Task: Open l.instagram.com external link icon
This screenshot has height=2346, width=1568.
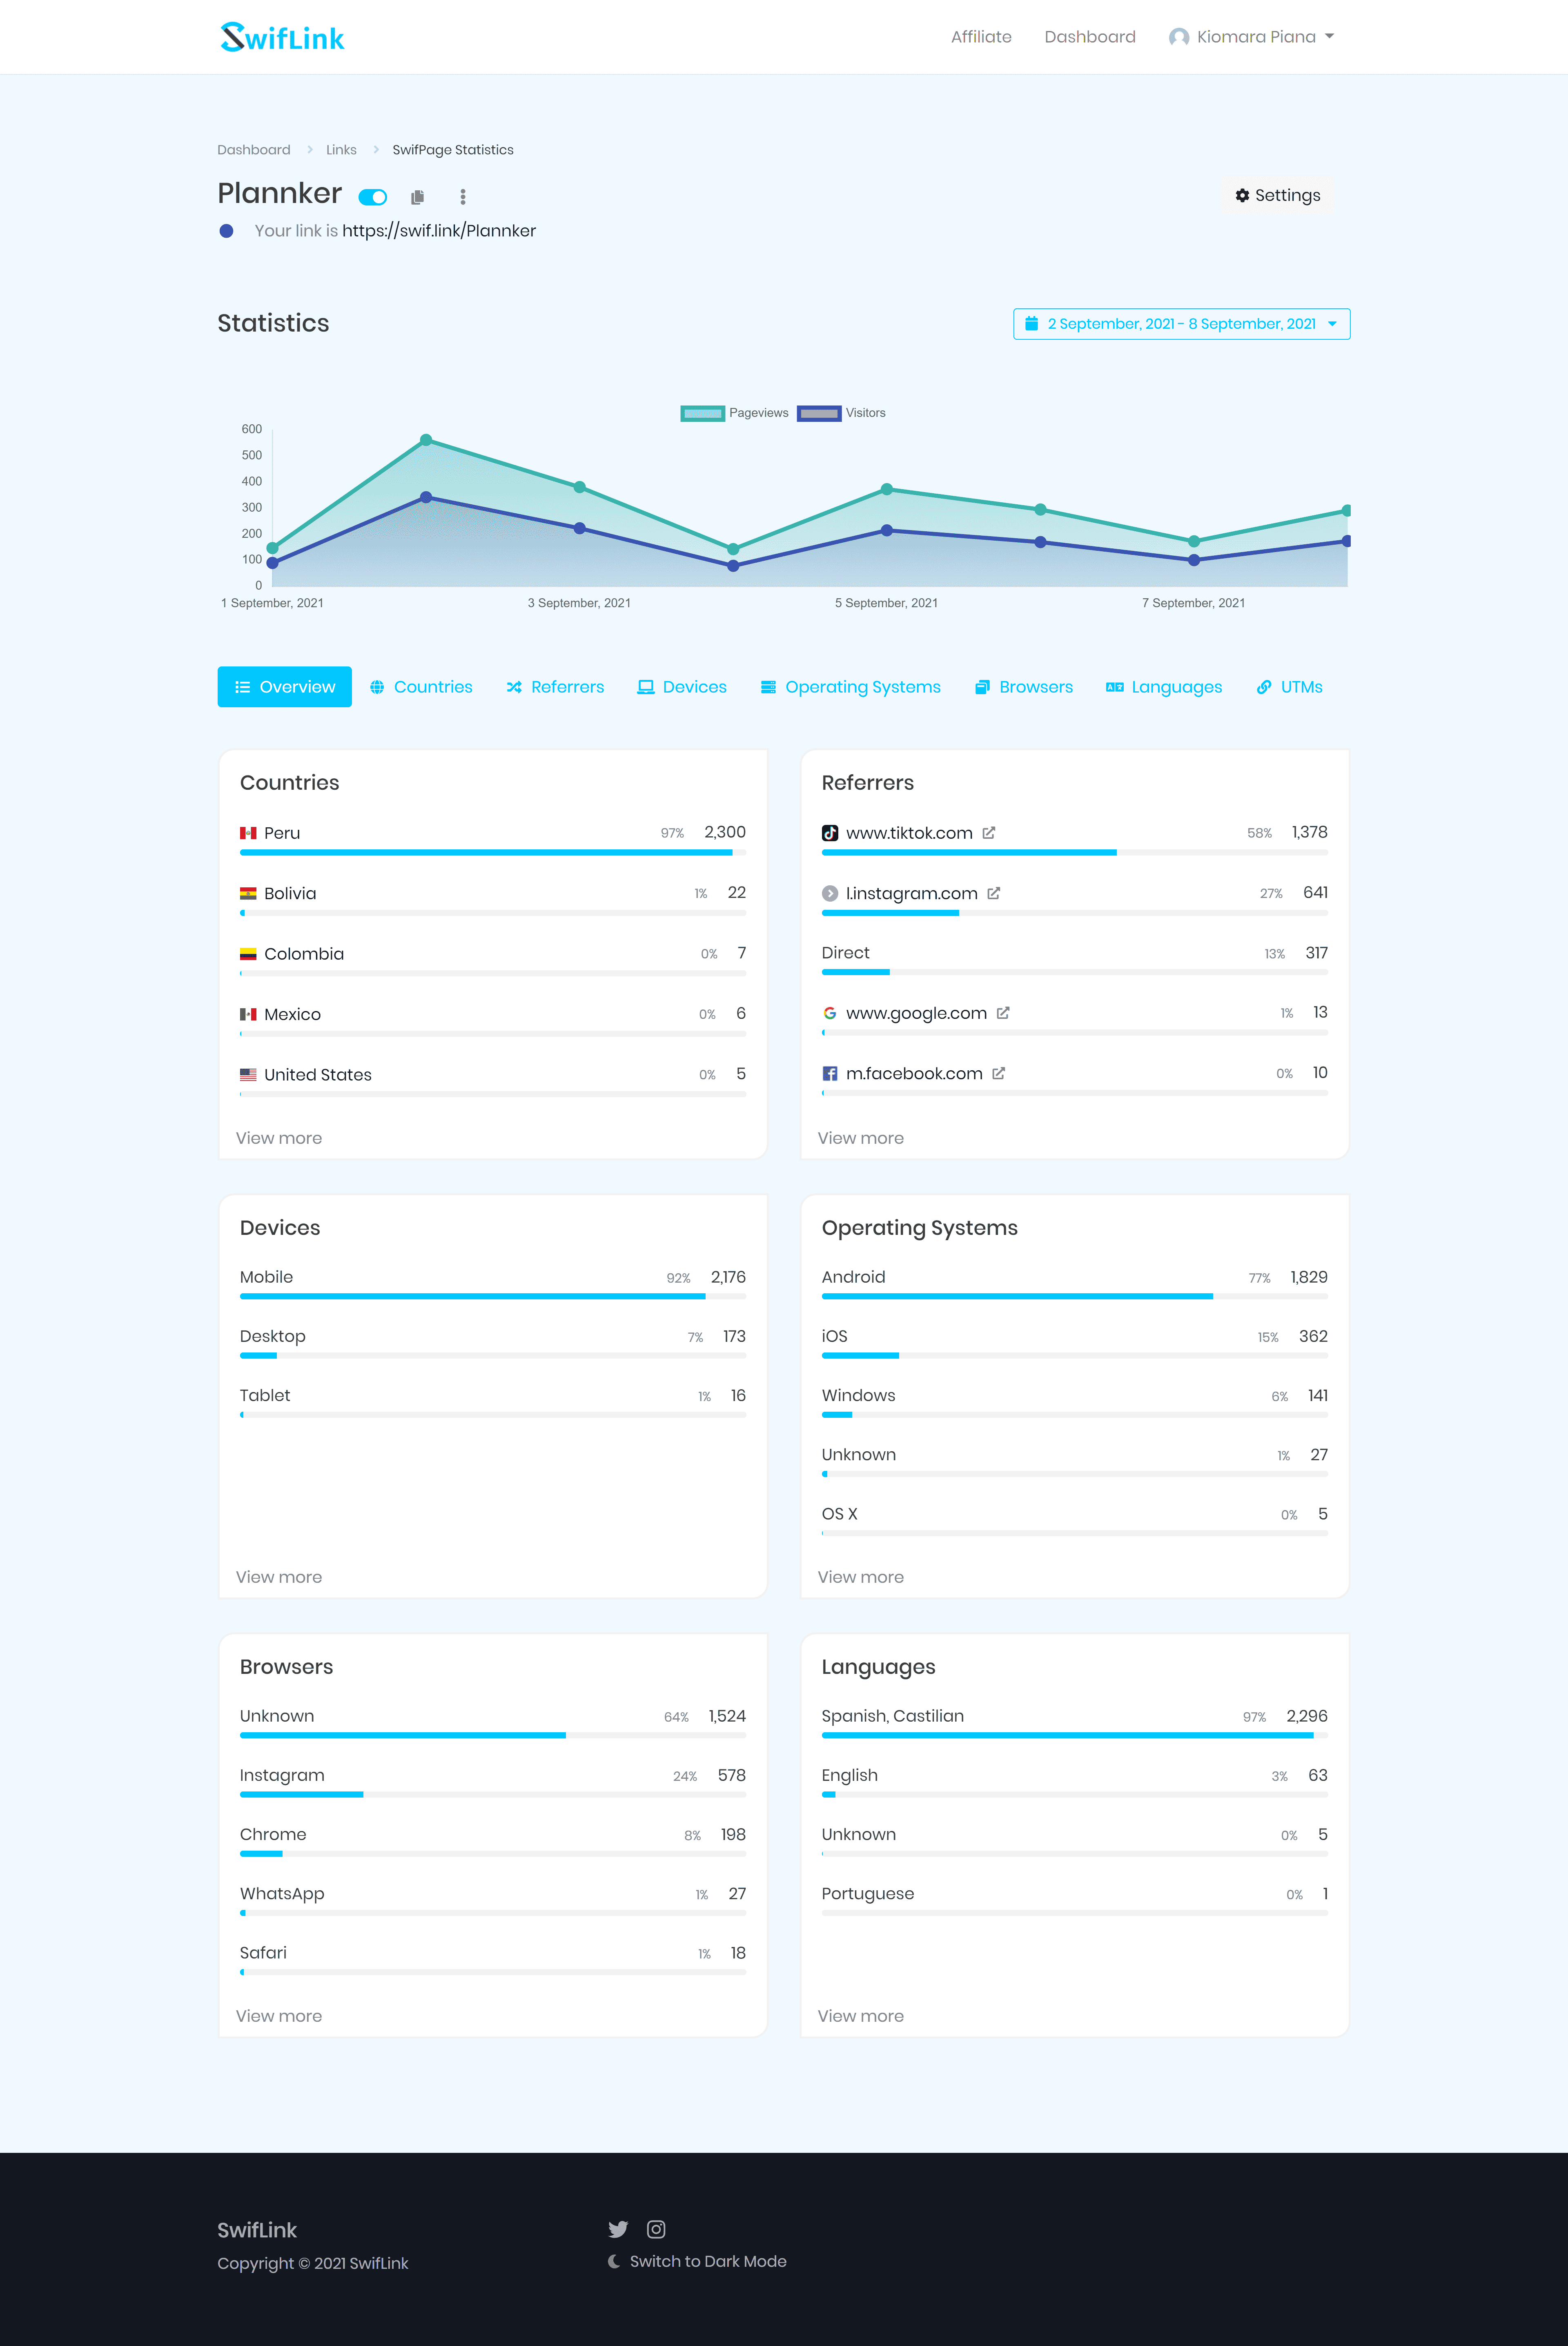Action: pos(994,893)
